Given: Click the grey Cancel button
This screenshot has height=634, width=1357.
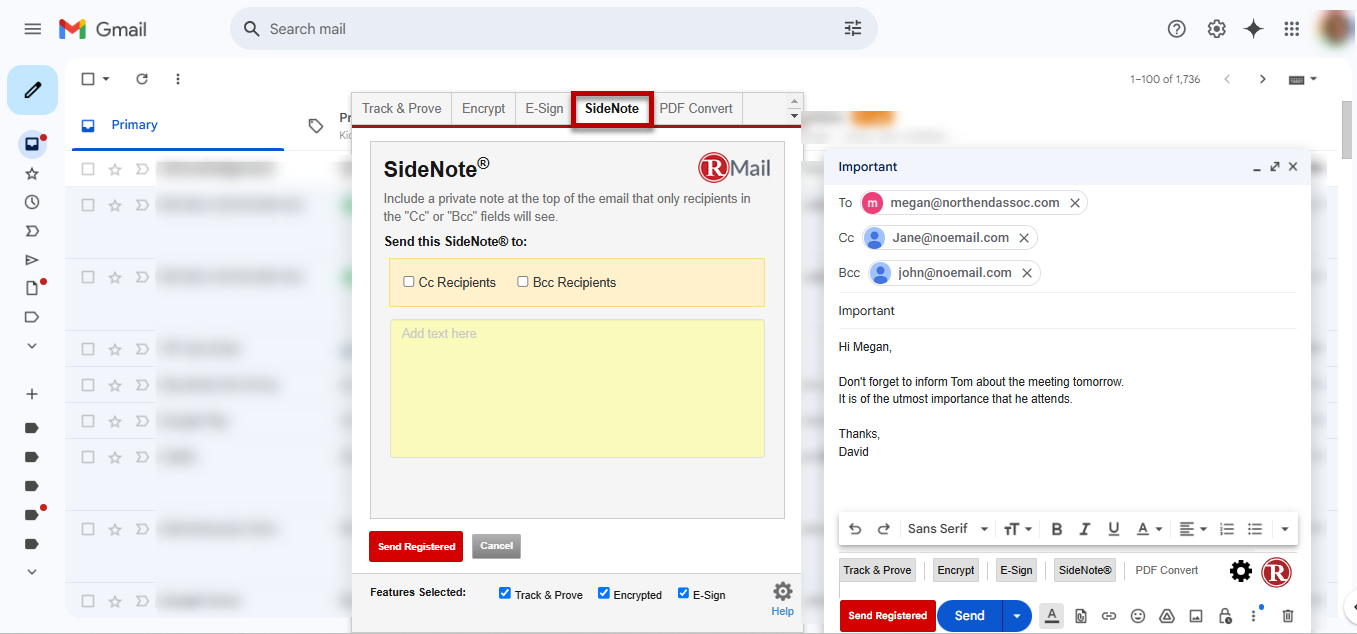Looking at the screenshot, I should (496, 546).
